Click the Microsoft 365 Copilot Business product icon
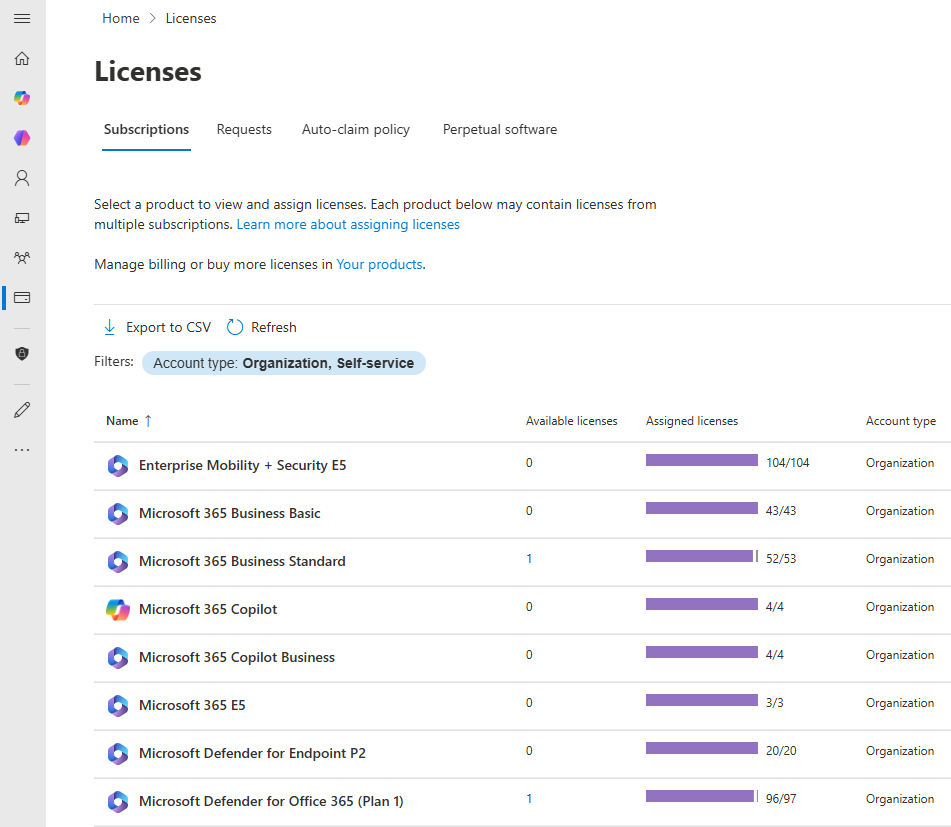This screenshot has height=827, width=951. 118,657
